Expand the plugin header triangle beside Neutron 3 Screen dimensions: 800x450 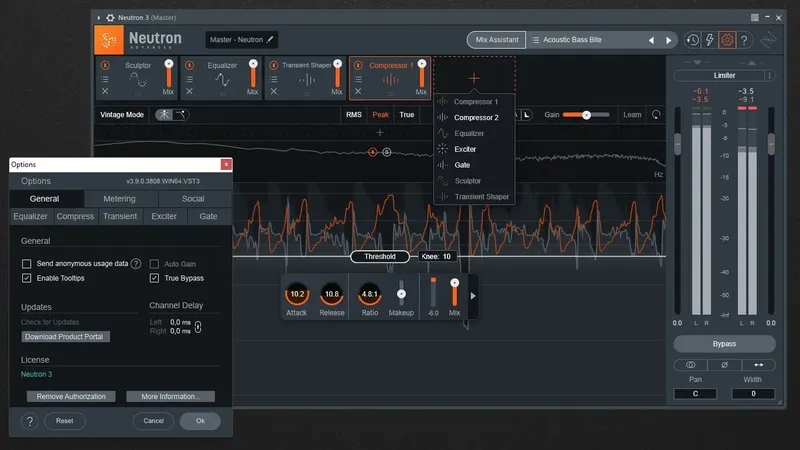click(x=98, y=17)
